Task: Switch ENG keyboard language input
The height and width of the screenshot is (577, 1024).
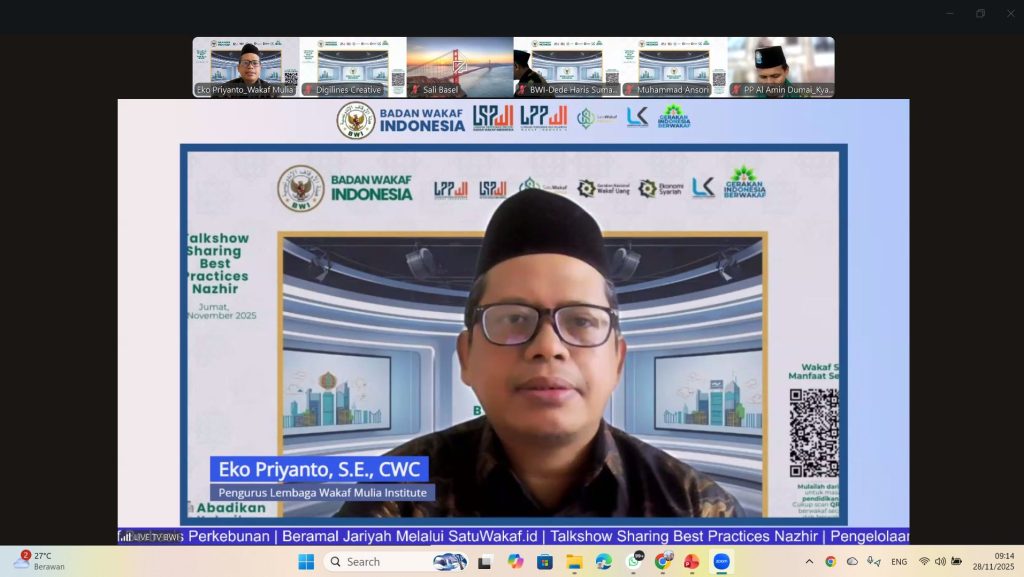Action: coord(899,562)
